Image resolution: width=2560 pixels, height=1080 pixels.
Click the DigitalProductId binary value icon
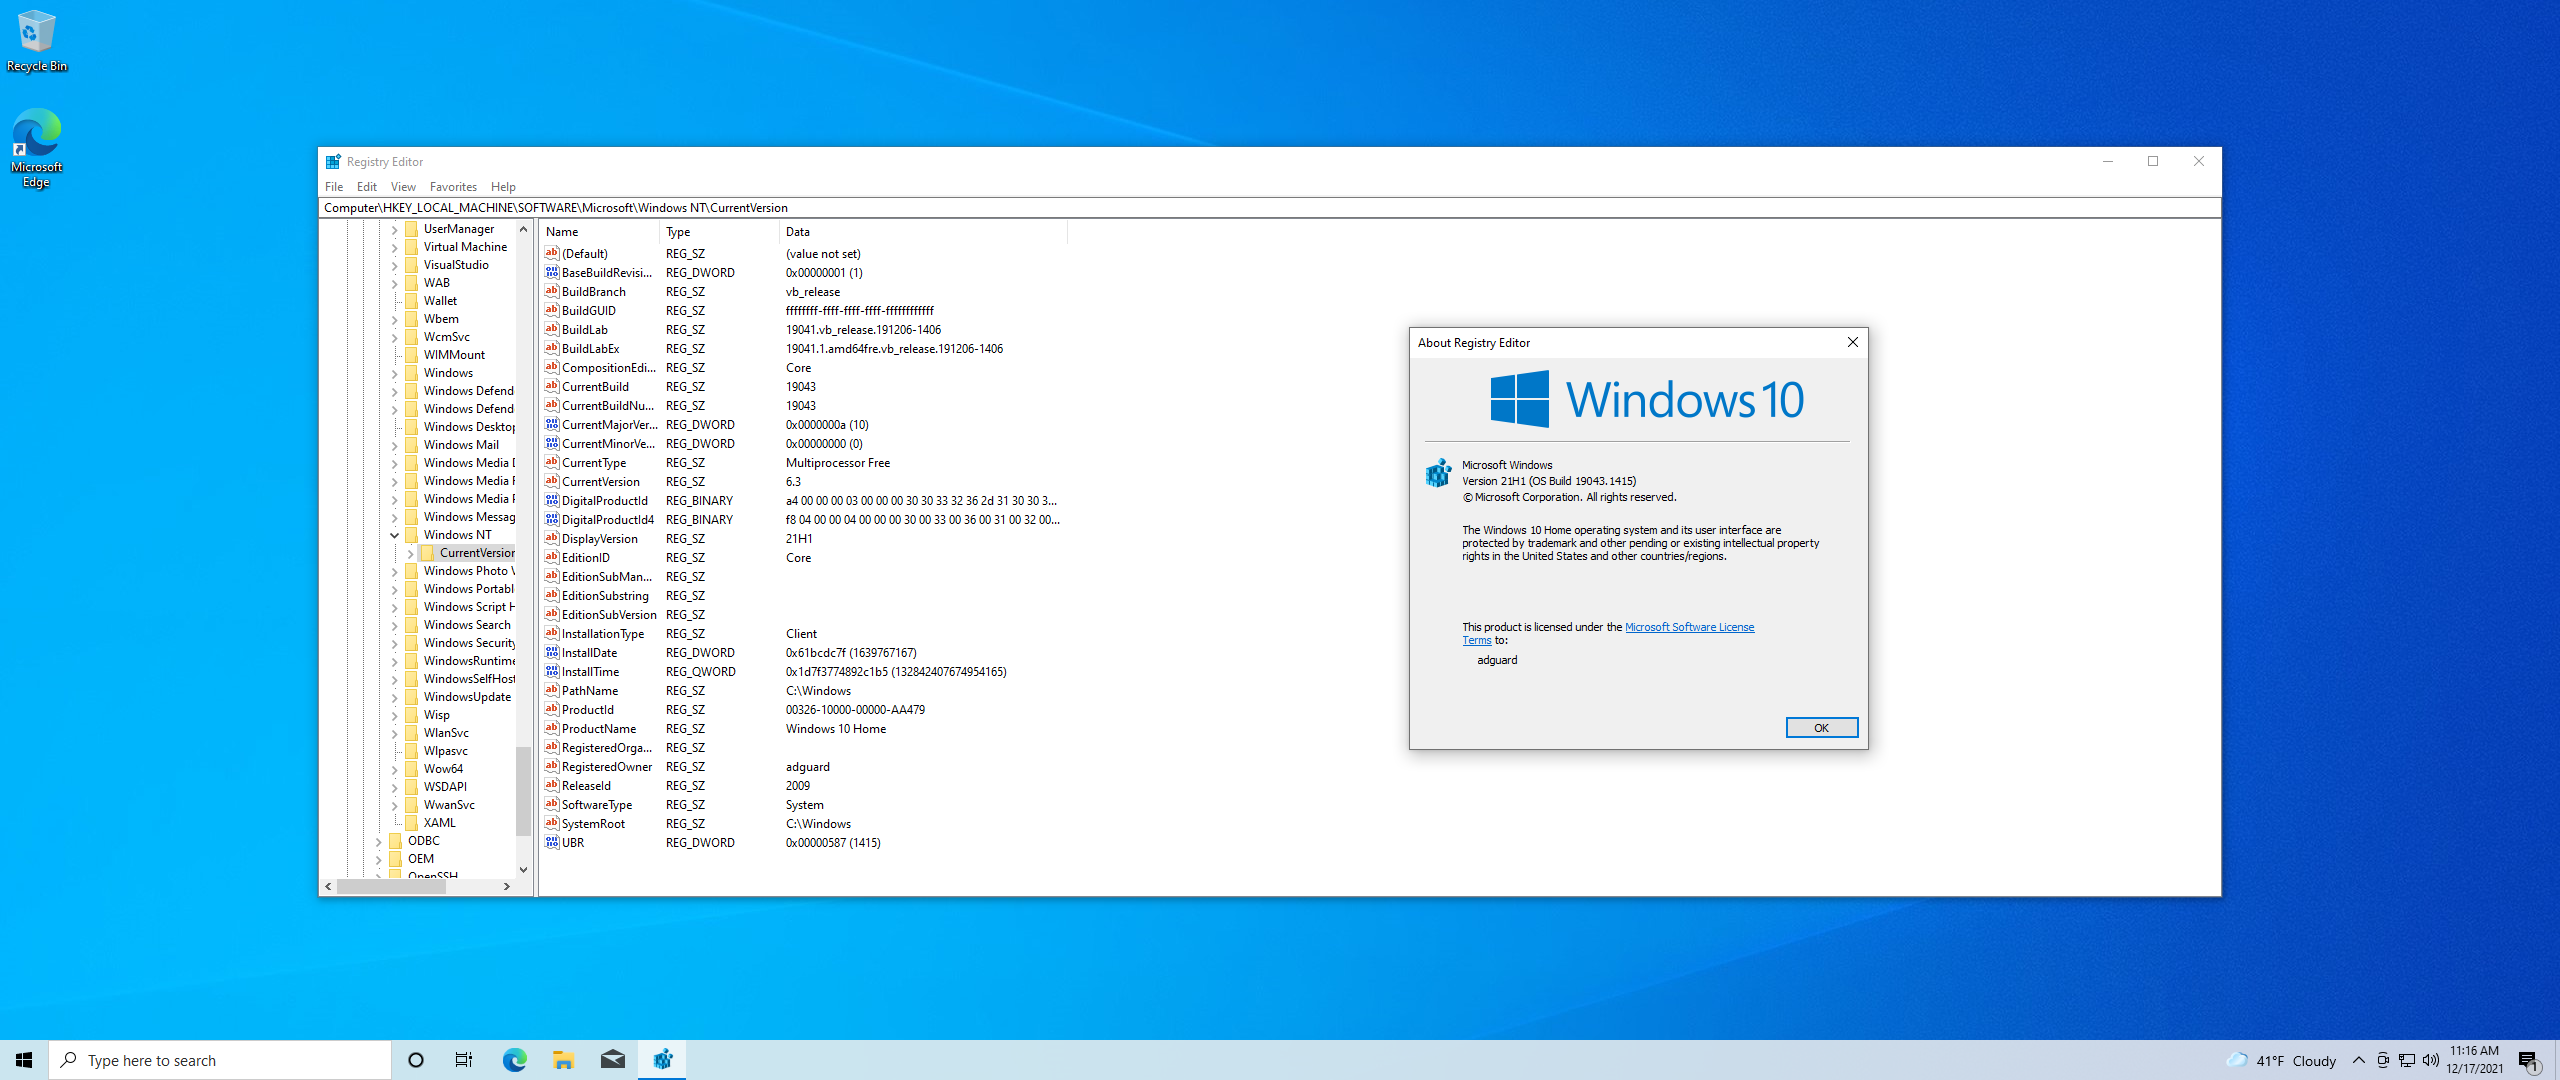point(551,500)
